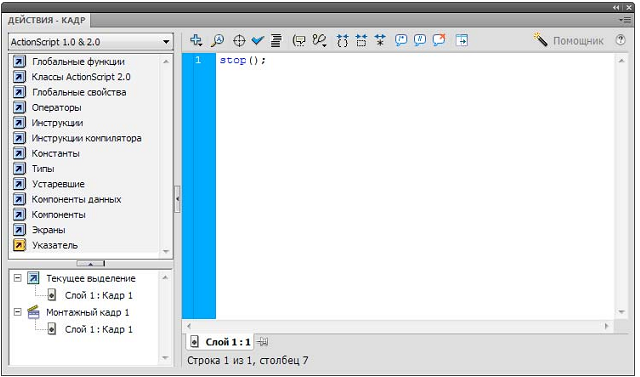
Task: Click Remove comment icon with red mark
Action: pos(439,40)
